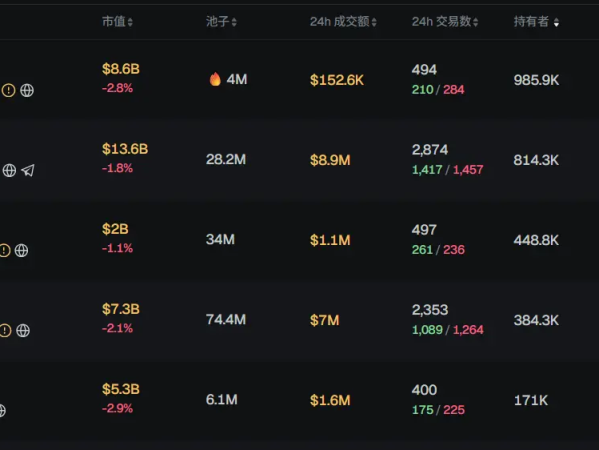The image size is (599, 450).
Task: Sort by 24h 成交额 column header
Action: [343, 22]
